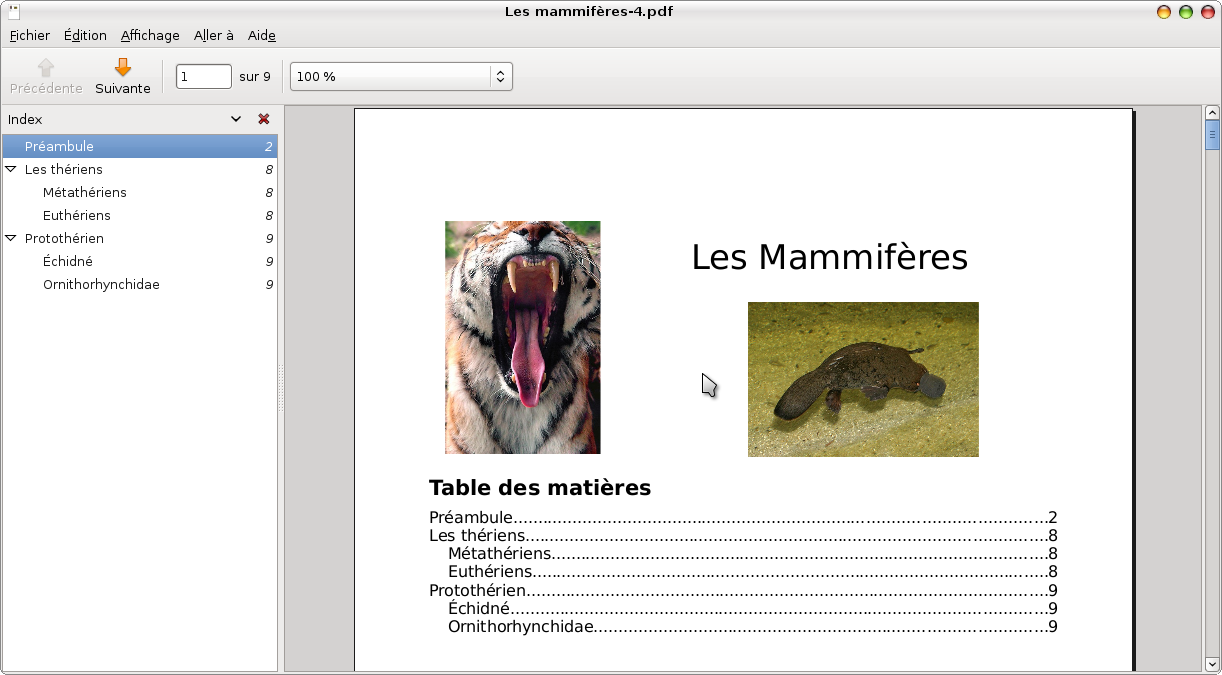The width and height of the screenshot is (1222, 675).
Task: Click the Les Mammifères document title
Action: [x=830, y=257]
